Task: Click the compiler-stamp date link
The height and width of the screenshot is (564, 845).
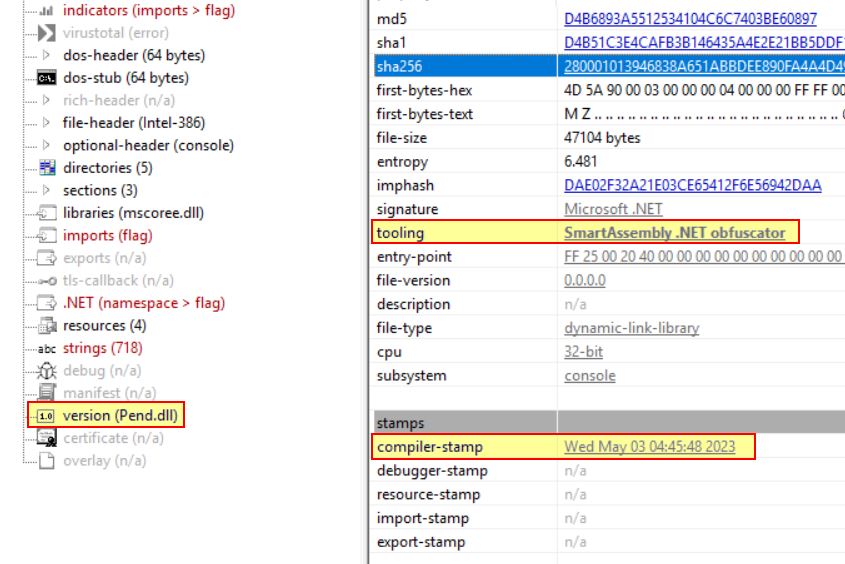Action: click(x=649, y=447)
